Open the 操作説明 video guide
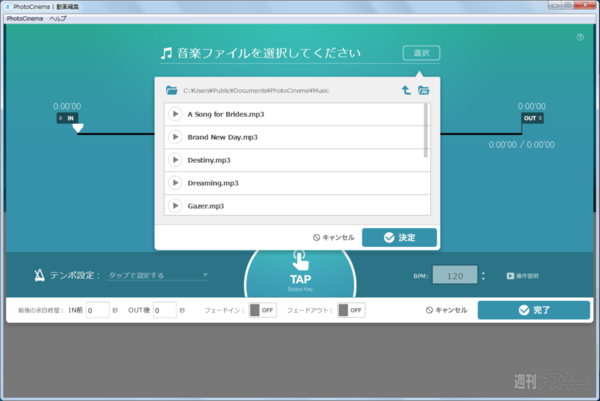 (x=522, y=276)
